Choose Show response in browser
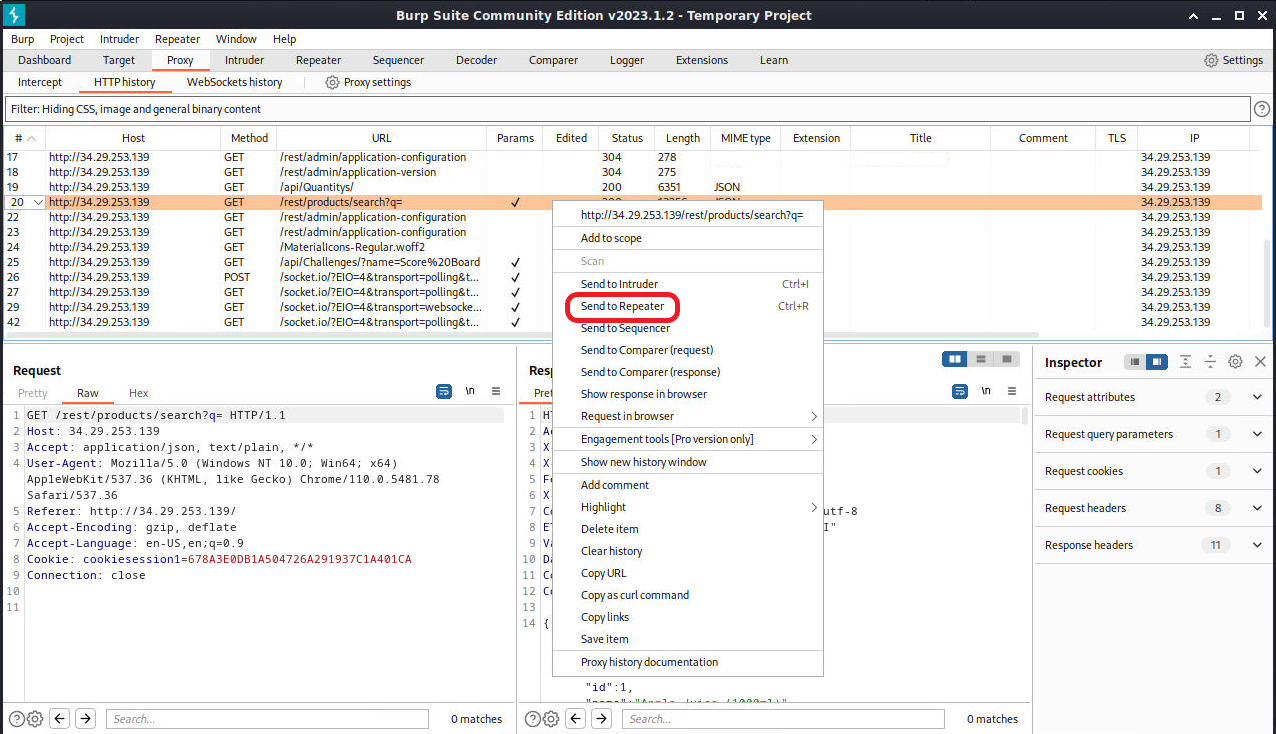1276x734 pixels. coord(688,394)
